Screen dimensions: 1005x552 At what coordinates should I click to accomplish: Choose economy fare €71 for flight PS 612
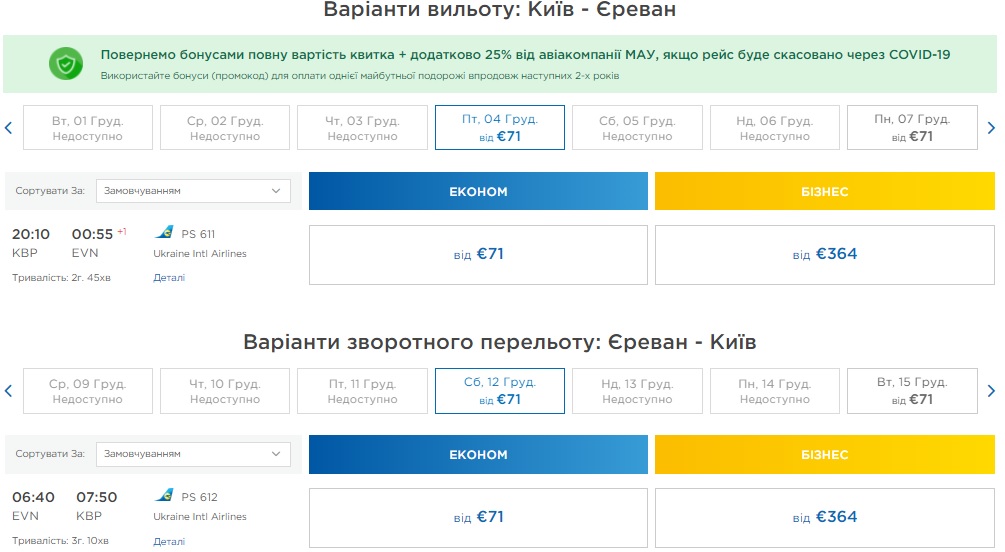point(478,517)
